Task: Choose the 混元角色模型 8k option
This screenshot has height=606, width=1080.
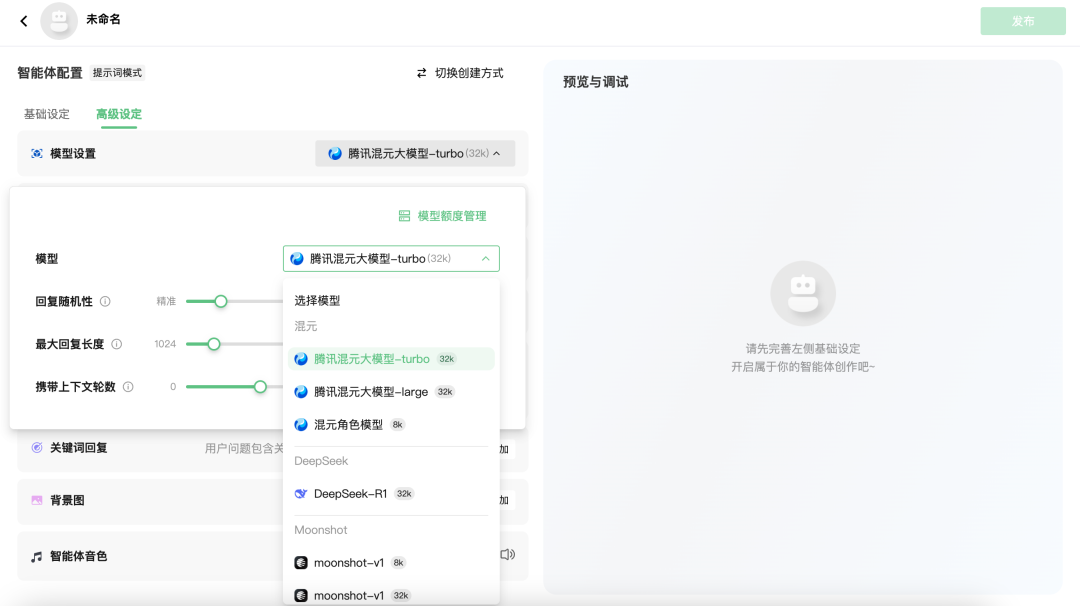Action: [348, 425]
